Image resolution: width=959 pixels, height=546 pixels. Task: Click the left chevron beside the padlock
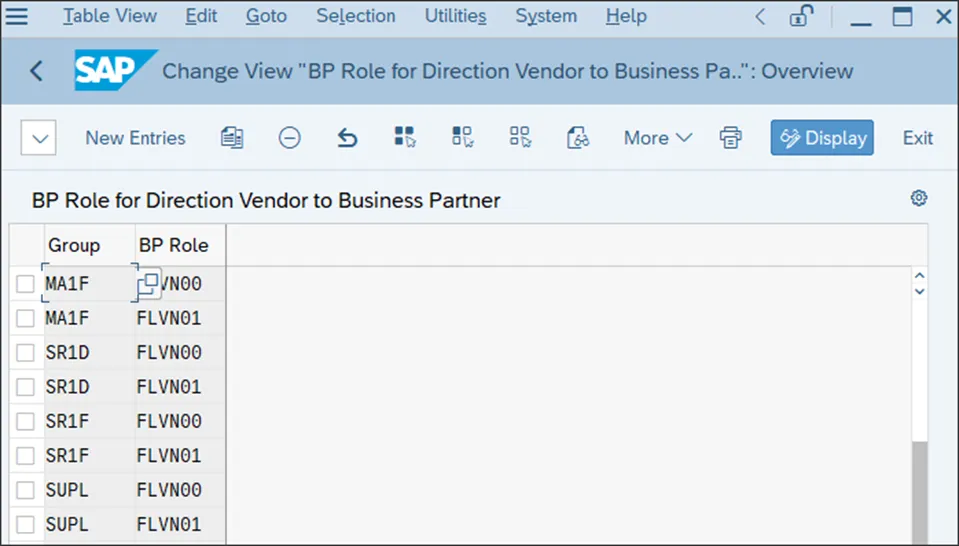760,17
